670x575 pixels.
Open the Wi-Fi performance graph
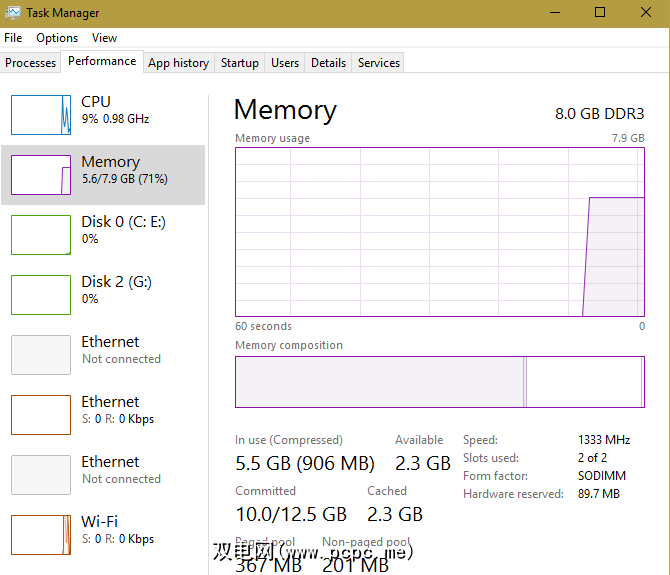coord(41,535)
